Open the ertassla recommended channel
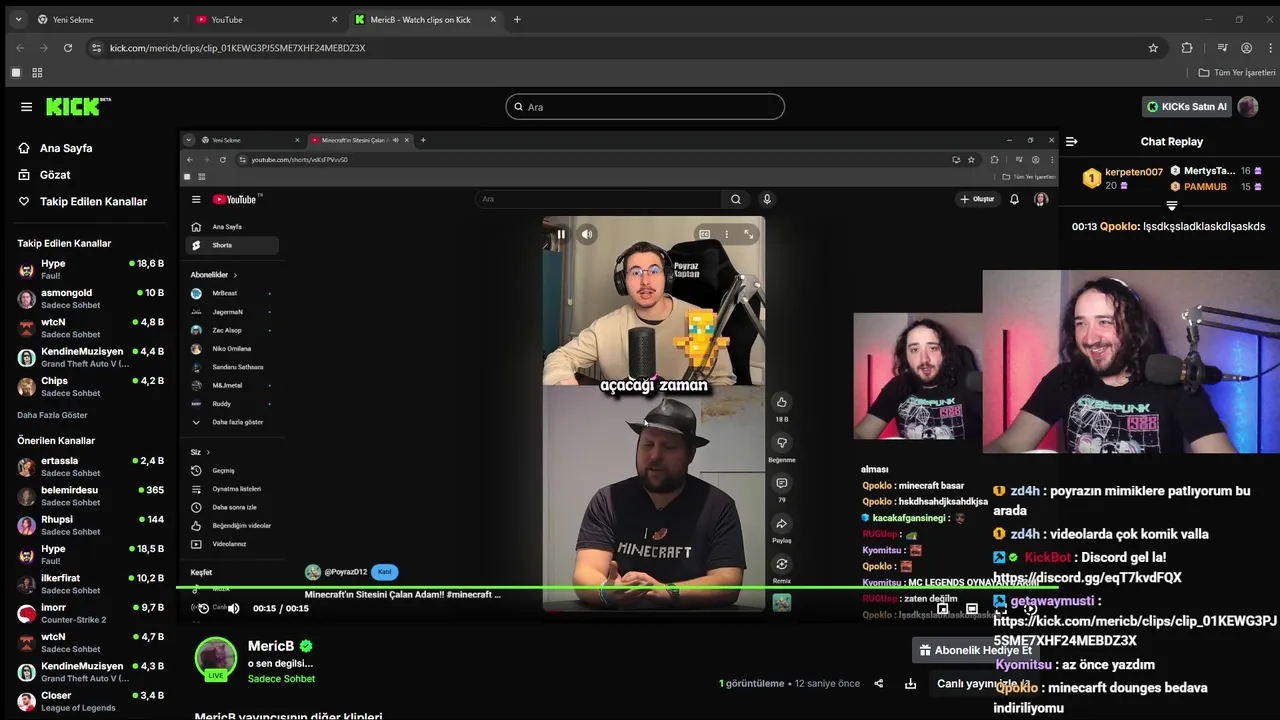Screen dimensions: 1280x720 [90, 467]
